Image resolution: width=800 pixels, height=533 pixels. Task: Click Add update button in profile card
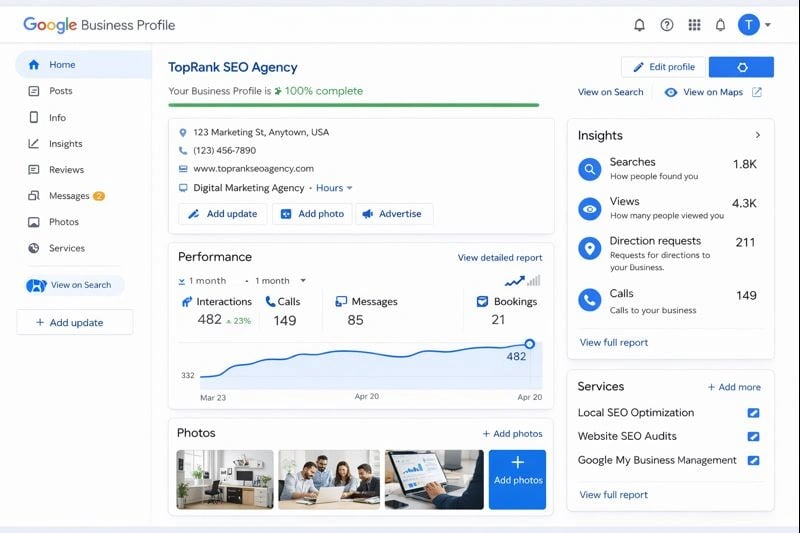pos(222,214)
